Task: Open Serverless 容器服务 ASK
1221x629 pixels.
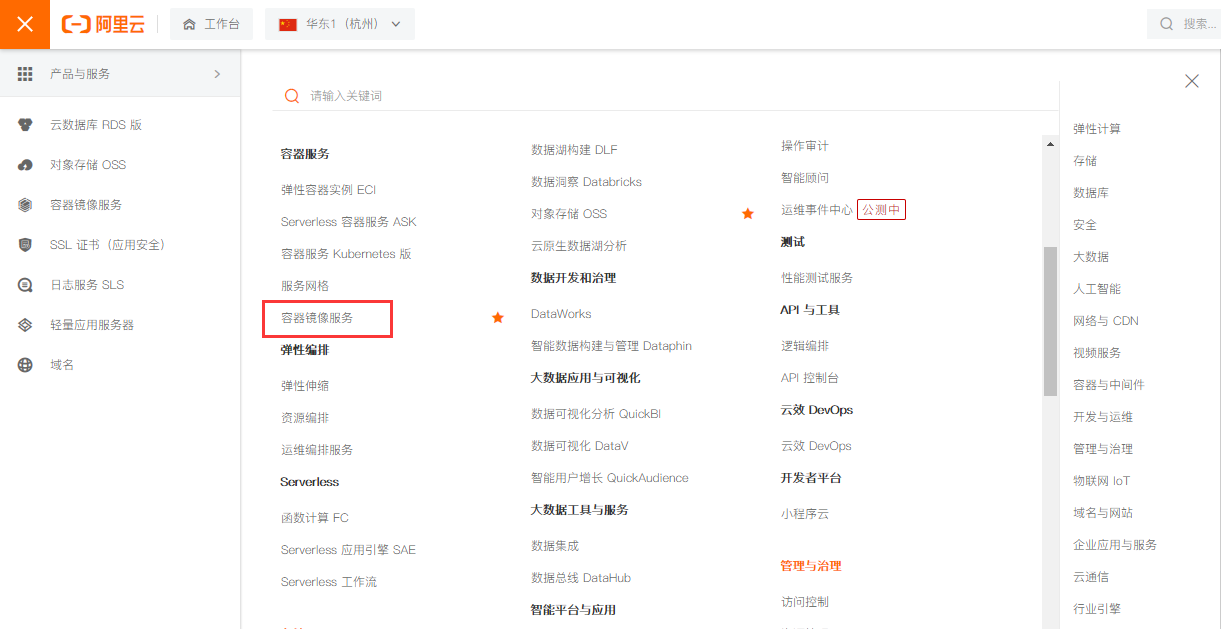Action: coord(348,222)
